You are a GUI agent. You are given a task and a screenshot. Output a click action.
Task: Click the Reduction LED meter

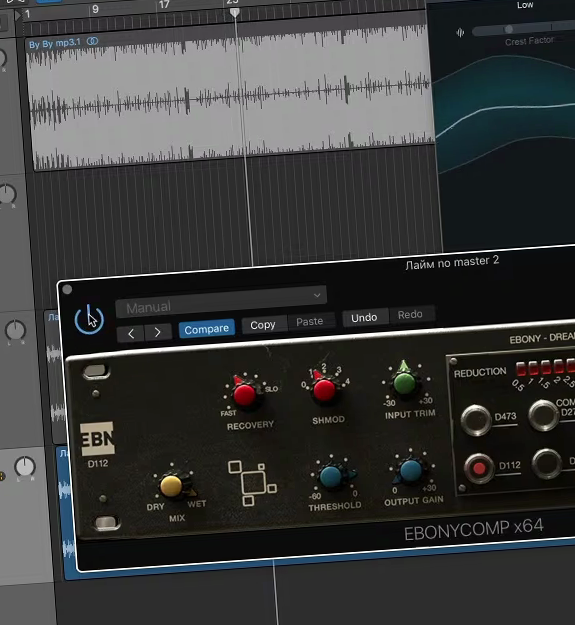point(545,368)
